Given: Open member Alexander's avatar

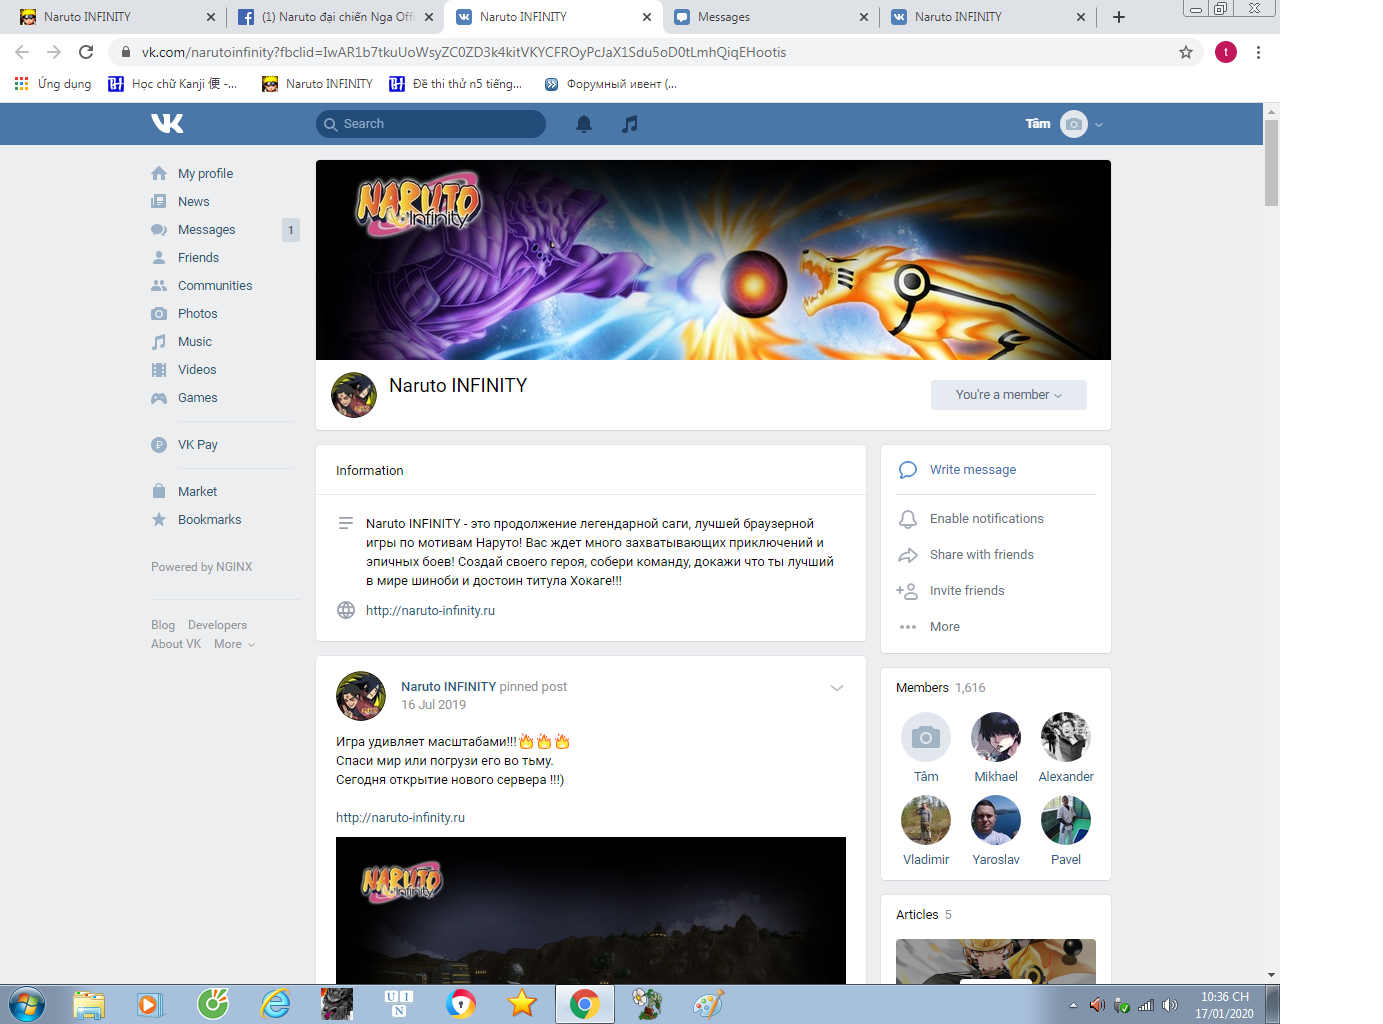Looking at the screenshot, I should pos(1066,737).
